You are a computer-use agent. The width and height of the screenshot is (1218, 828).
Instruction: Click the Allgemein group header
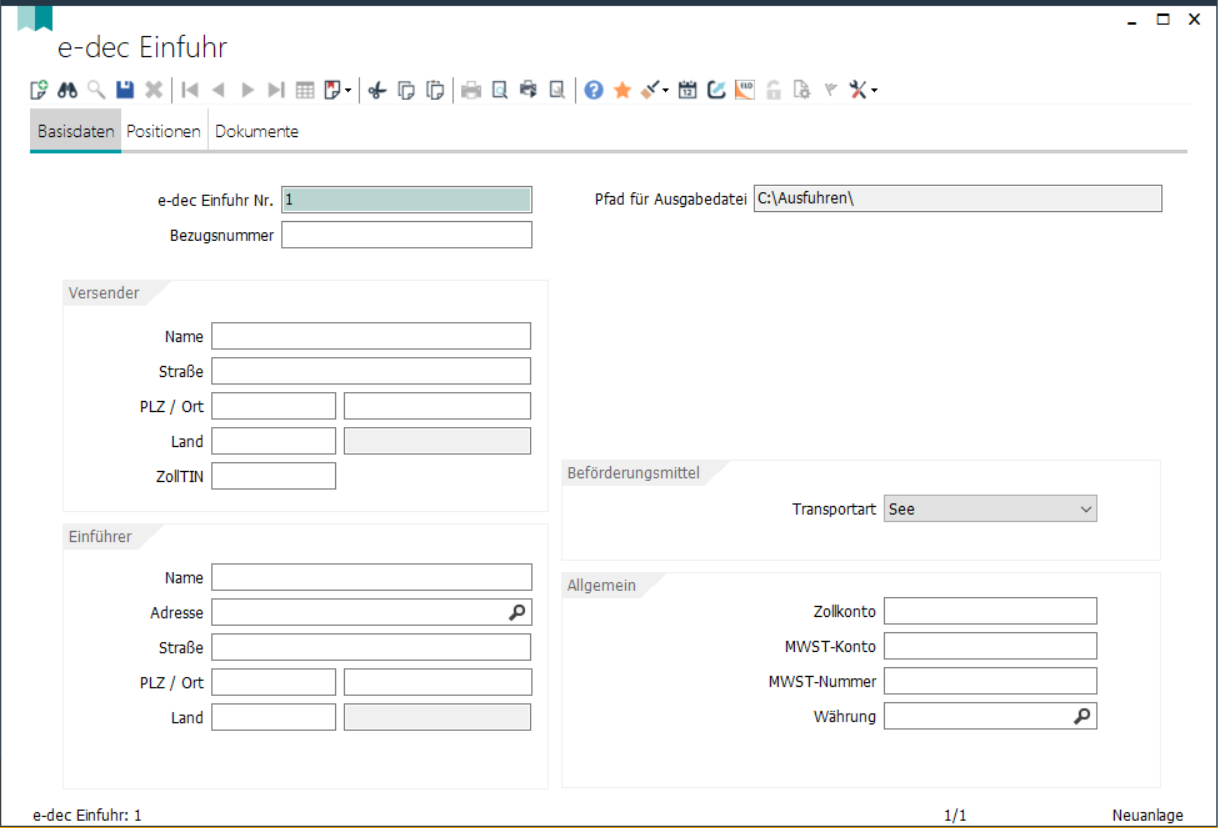click(601, 585)
